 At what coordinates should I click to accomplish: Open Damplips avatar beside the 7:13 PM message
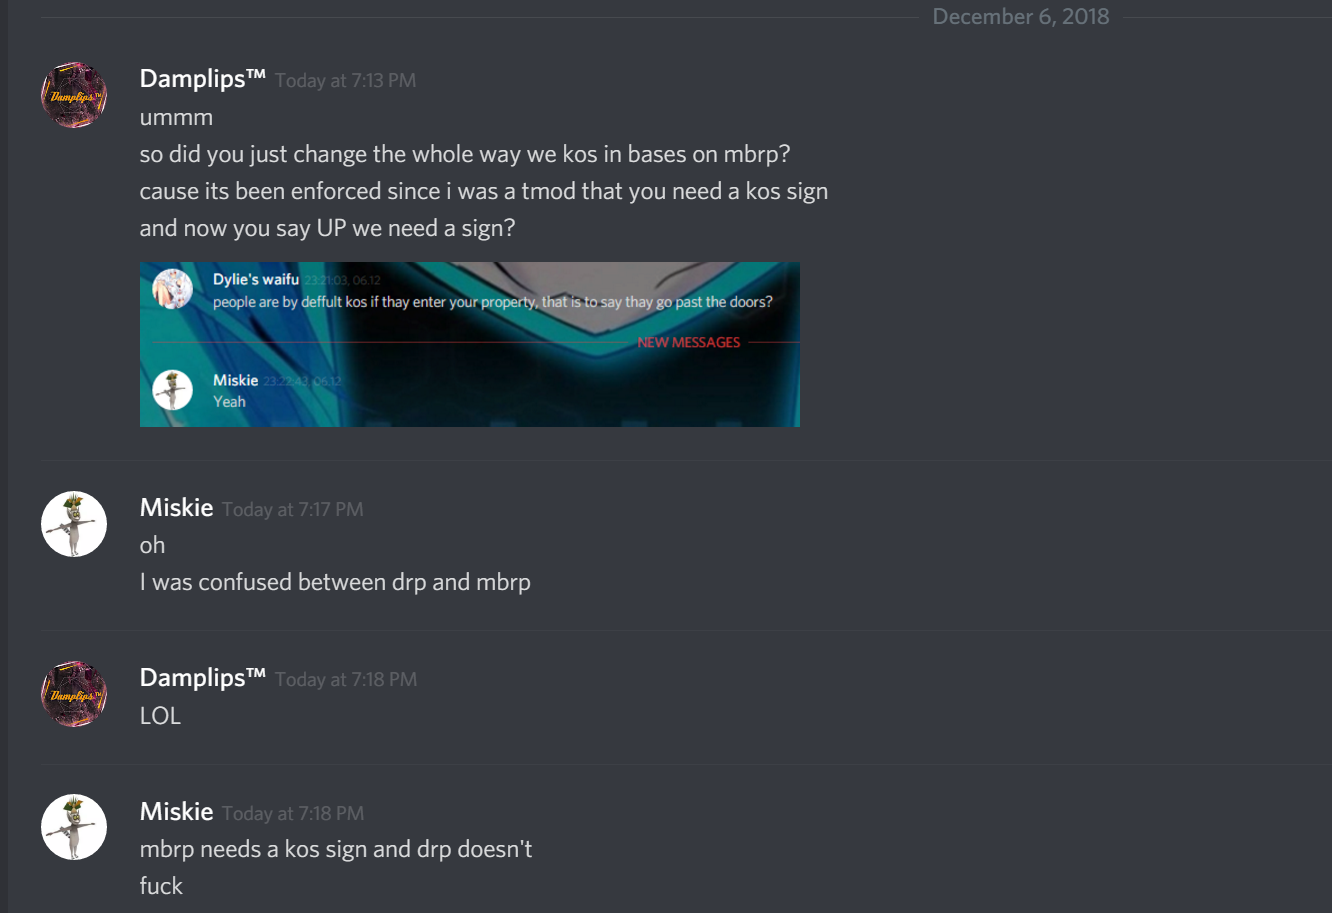[74, 95]
